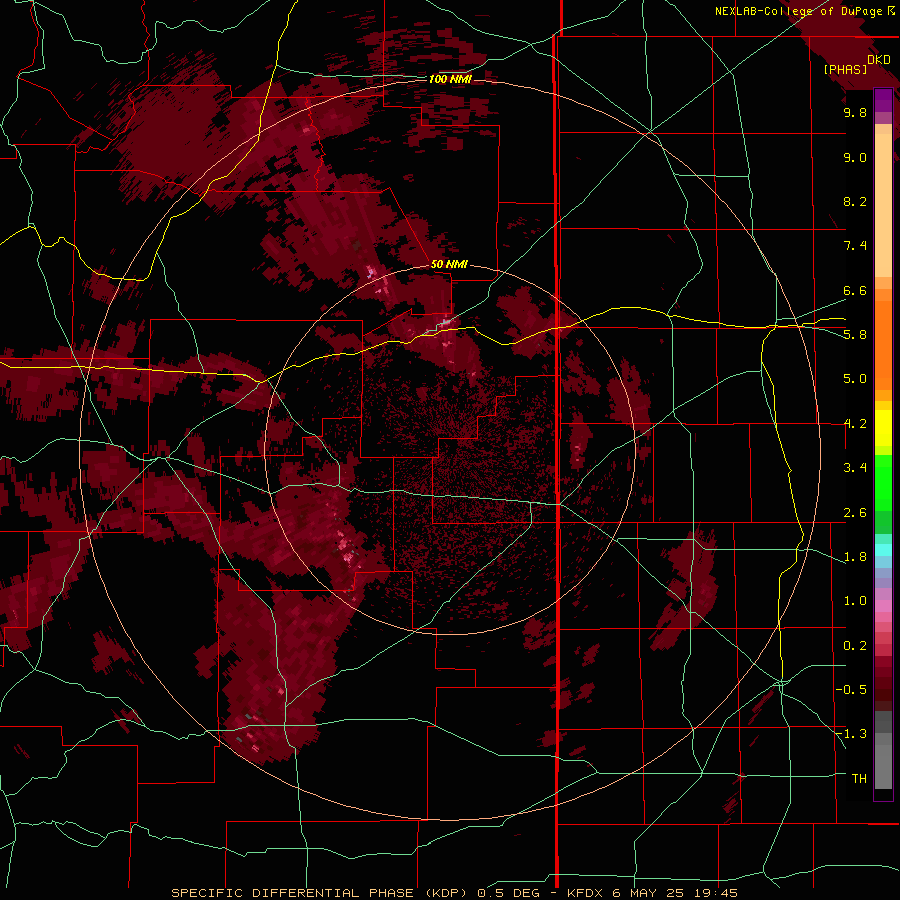Screen dimensions: 900x900
Task: Select the 50 NMI range ring label
Action: 449,264
